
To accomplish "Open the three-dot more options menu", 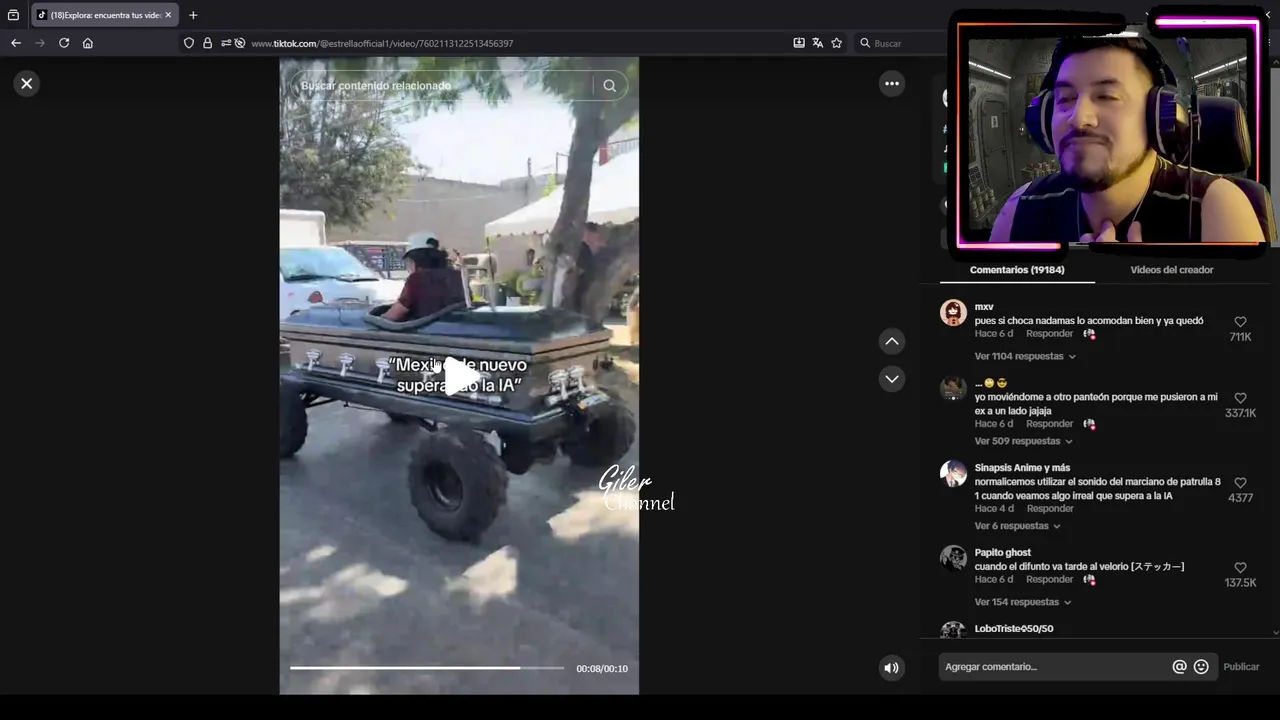I will click(x=892, y=83).
